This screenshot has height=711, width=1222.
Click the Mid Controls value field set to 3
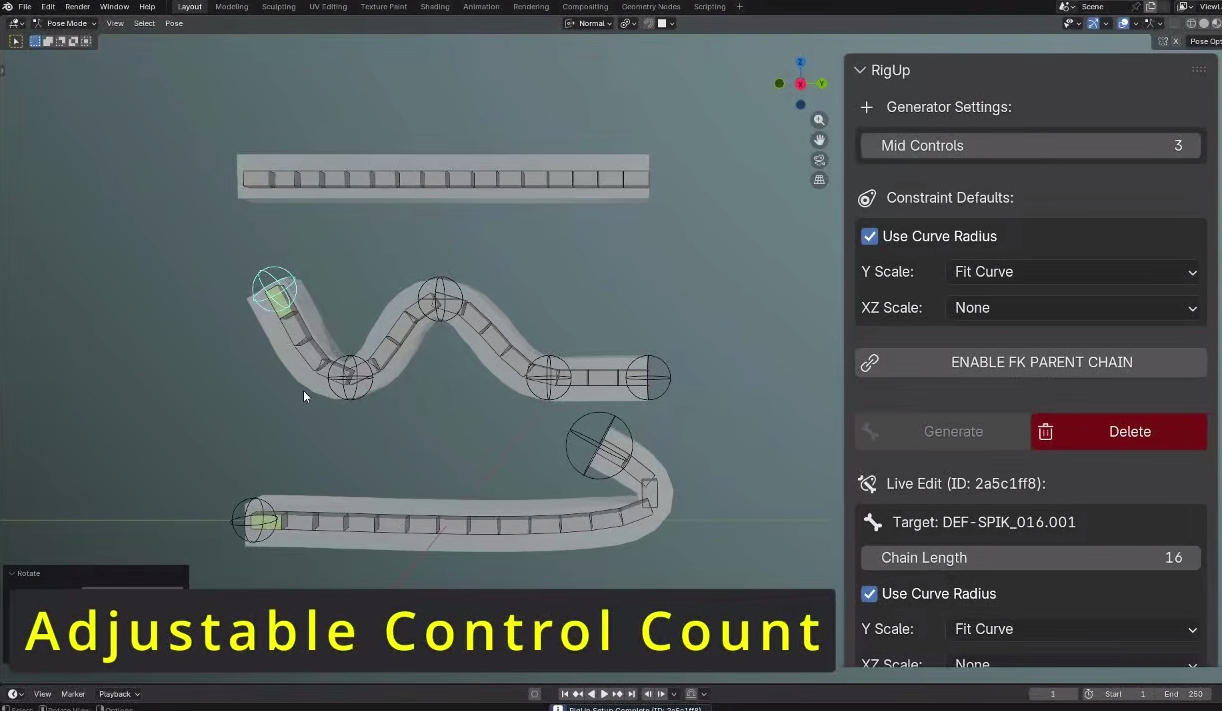[x=1030, y=145]
